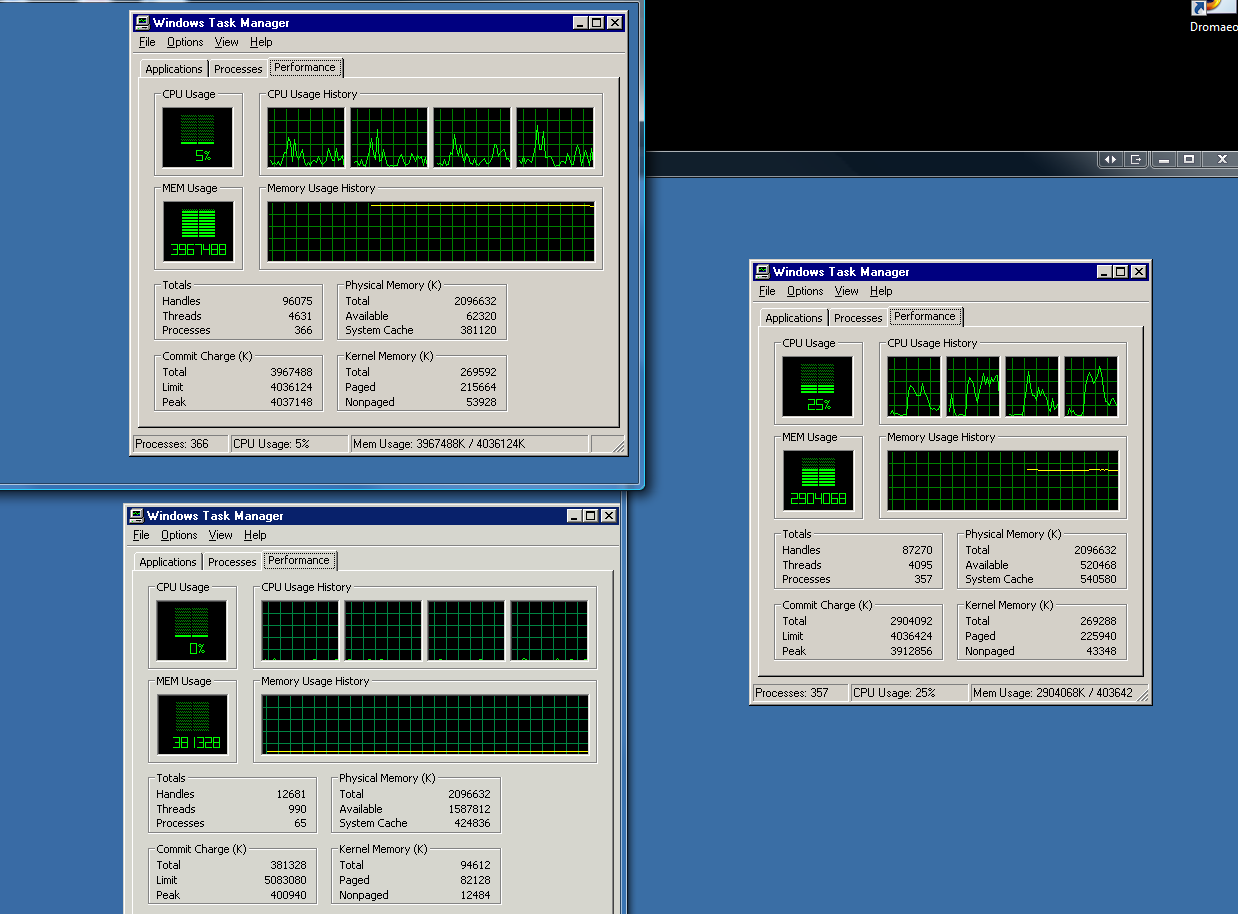Open Help menu in 357-process Task Manager

(x=881, y=291)
